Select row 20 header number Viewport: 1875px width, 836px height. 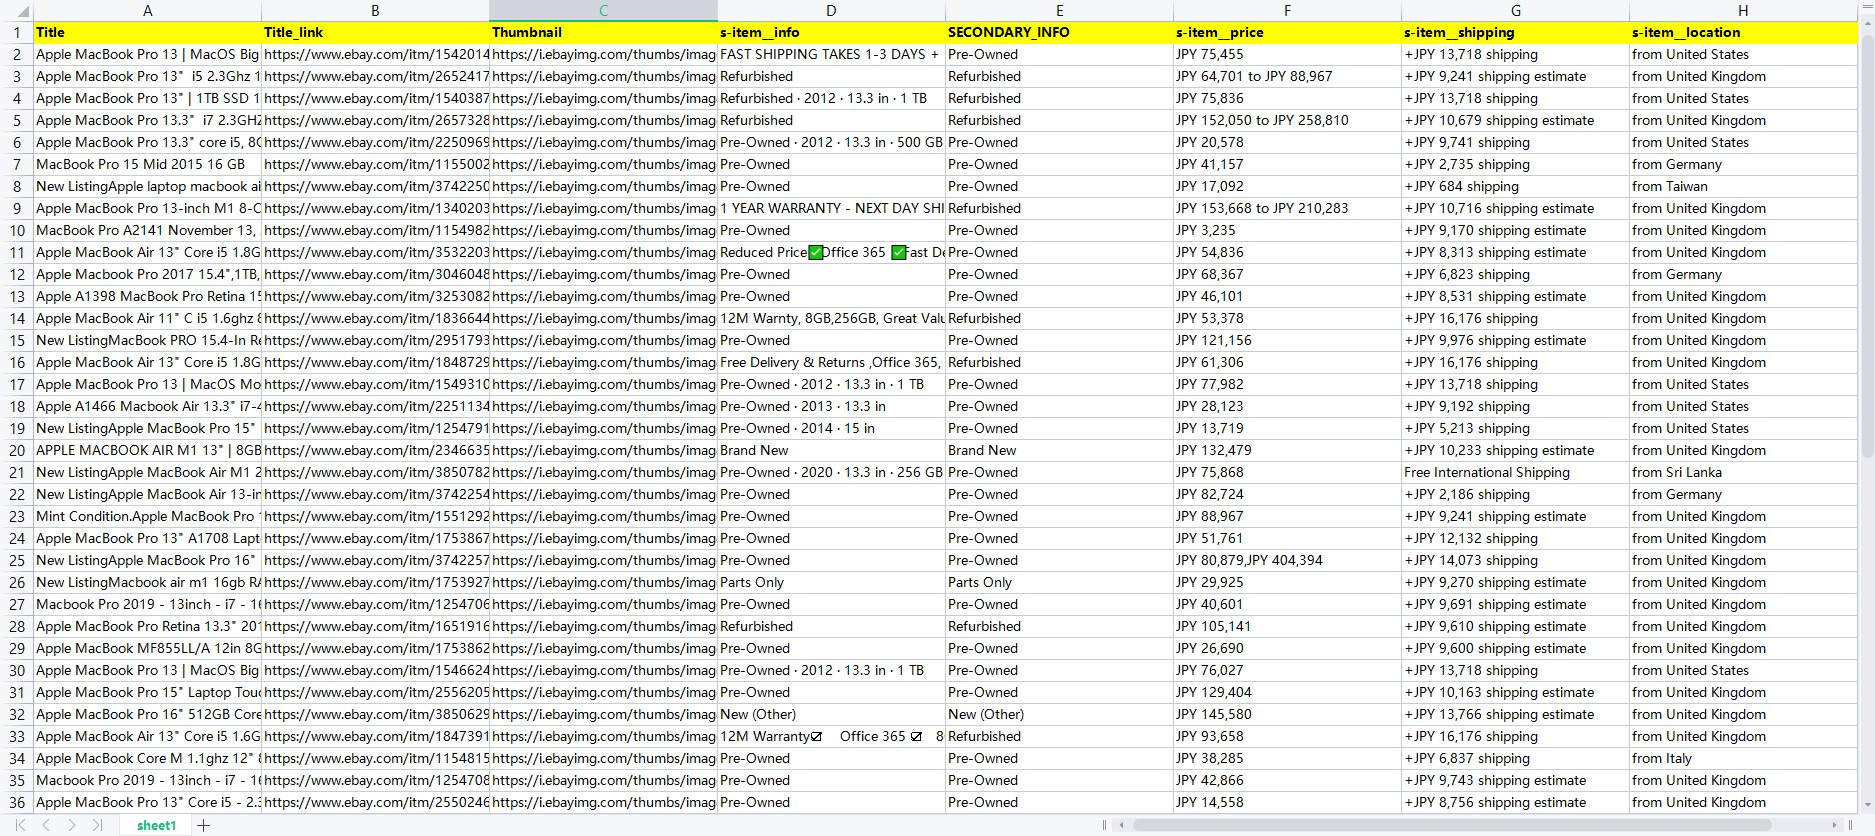16,450
